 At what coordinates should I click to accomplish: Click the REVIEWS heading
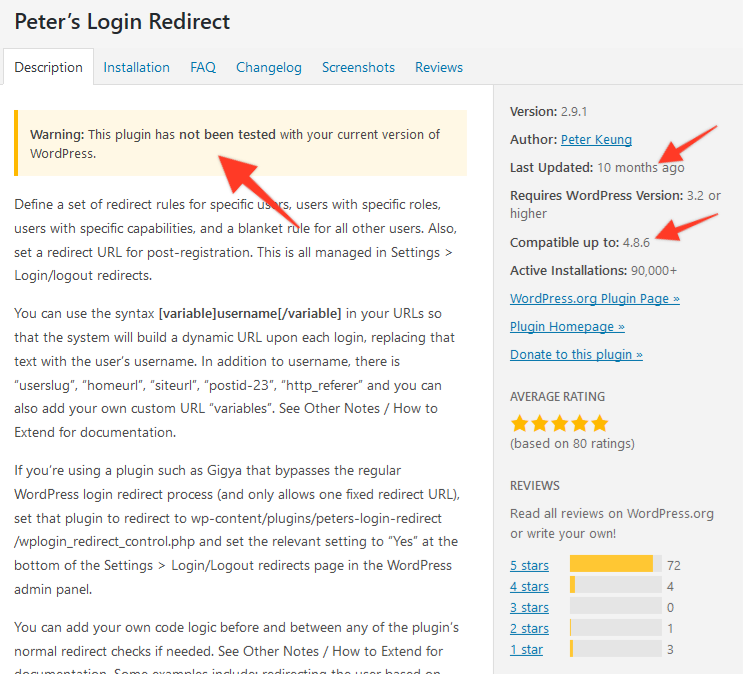[535, 485]
